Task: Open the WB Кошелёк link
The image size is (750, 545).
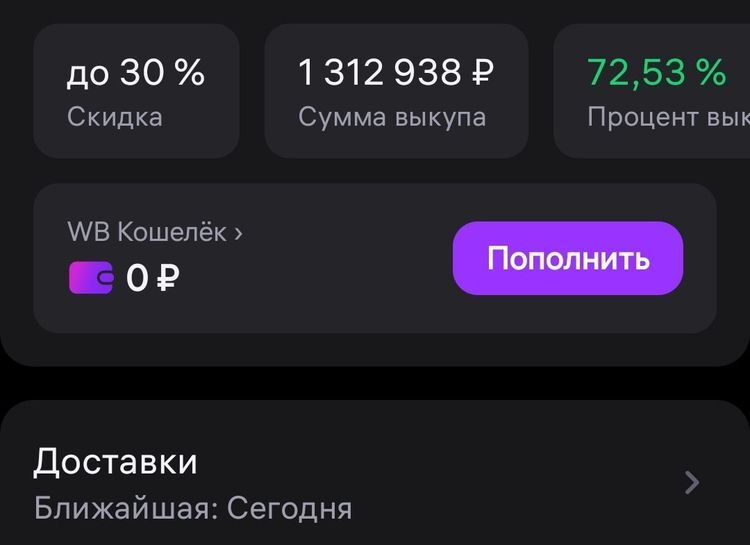Action: tap(154, 232)
